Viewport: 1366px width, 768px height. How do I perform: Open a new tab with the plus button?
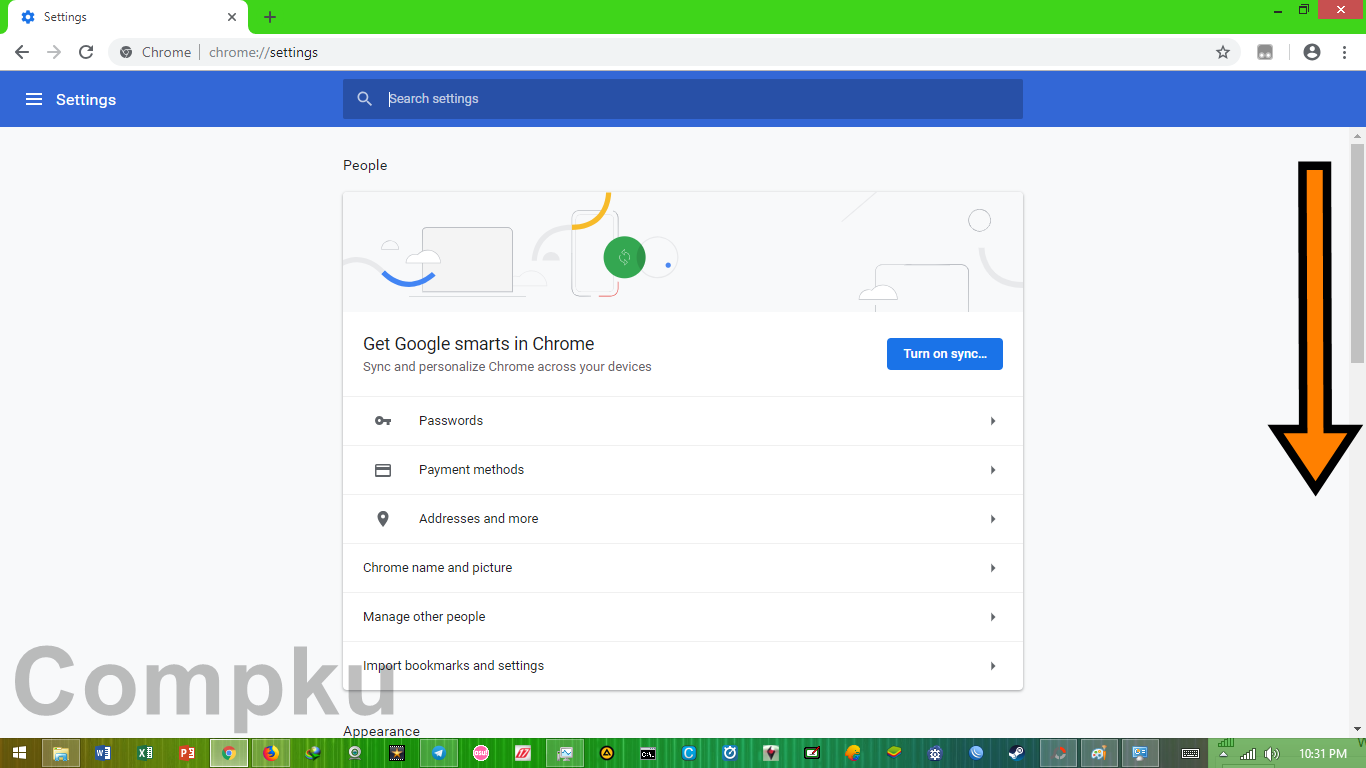point(270,17)
